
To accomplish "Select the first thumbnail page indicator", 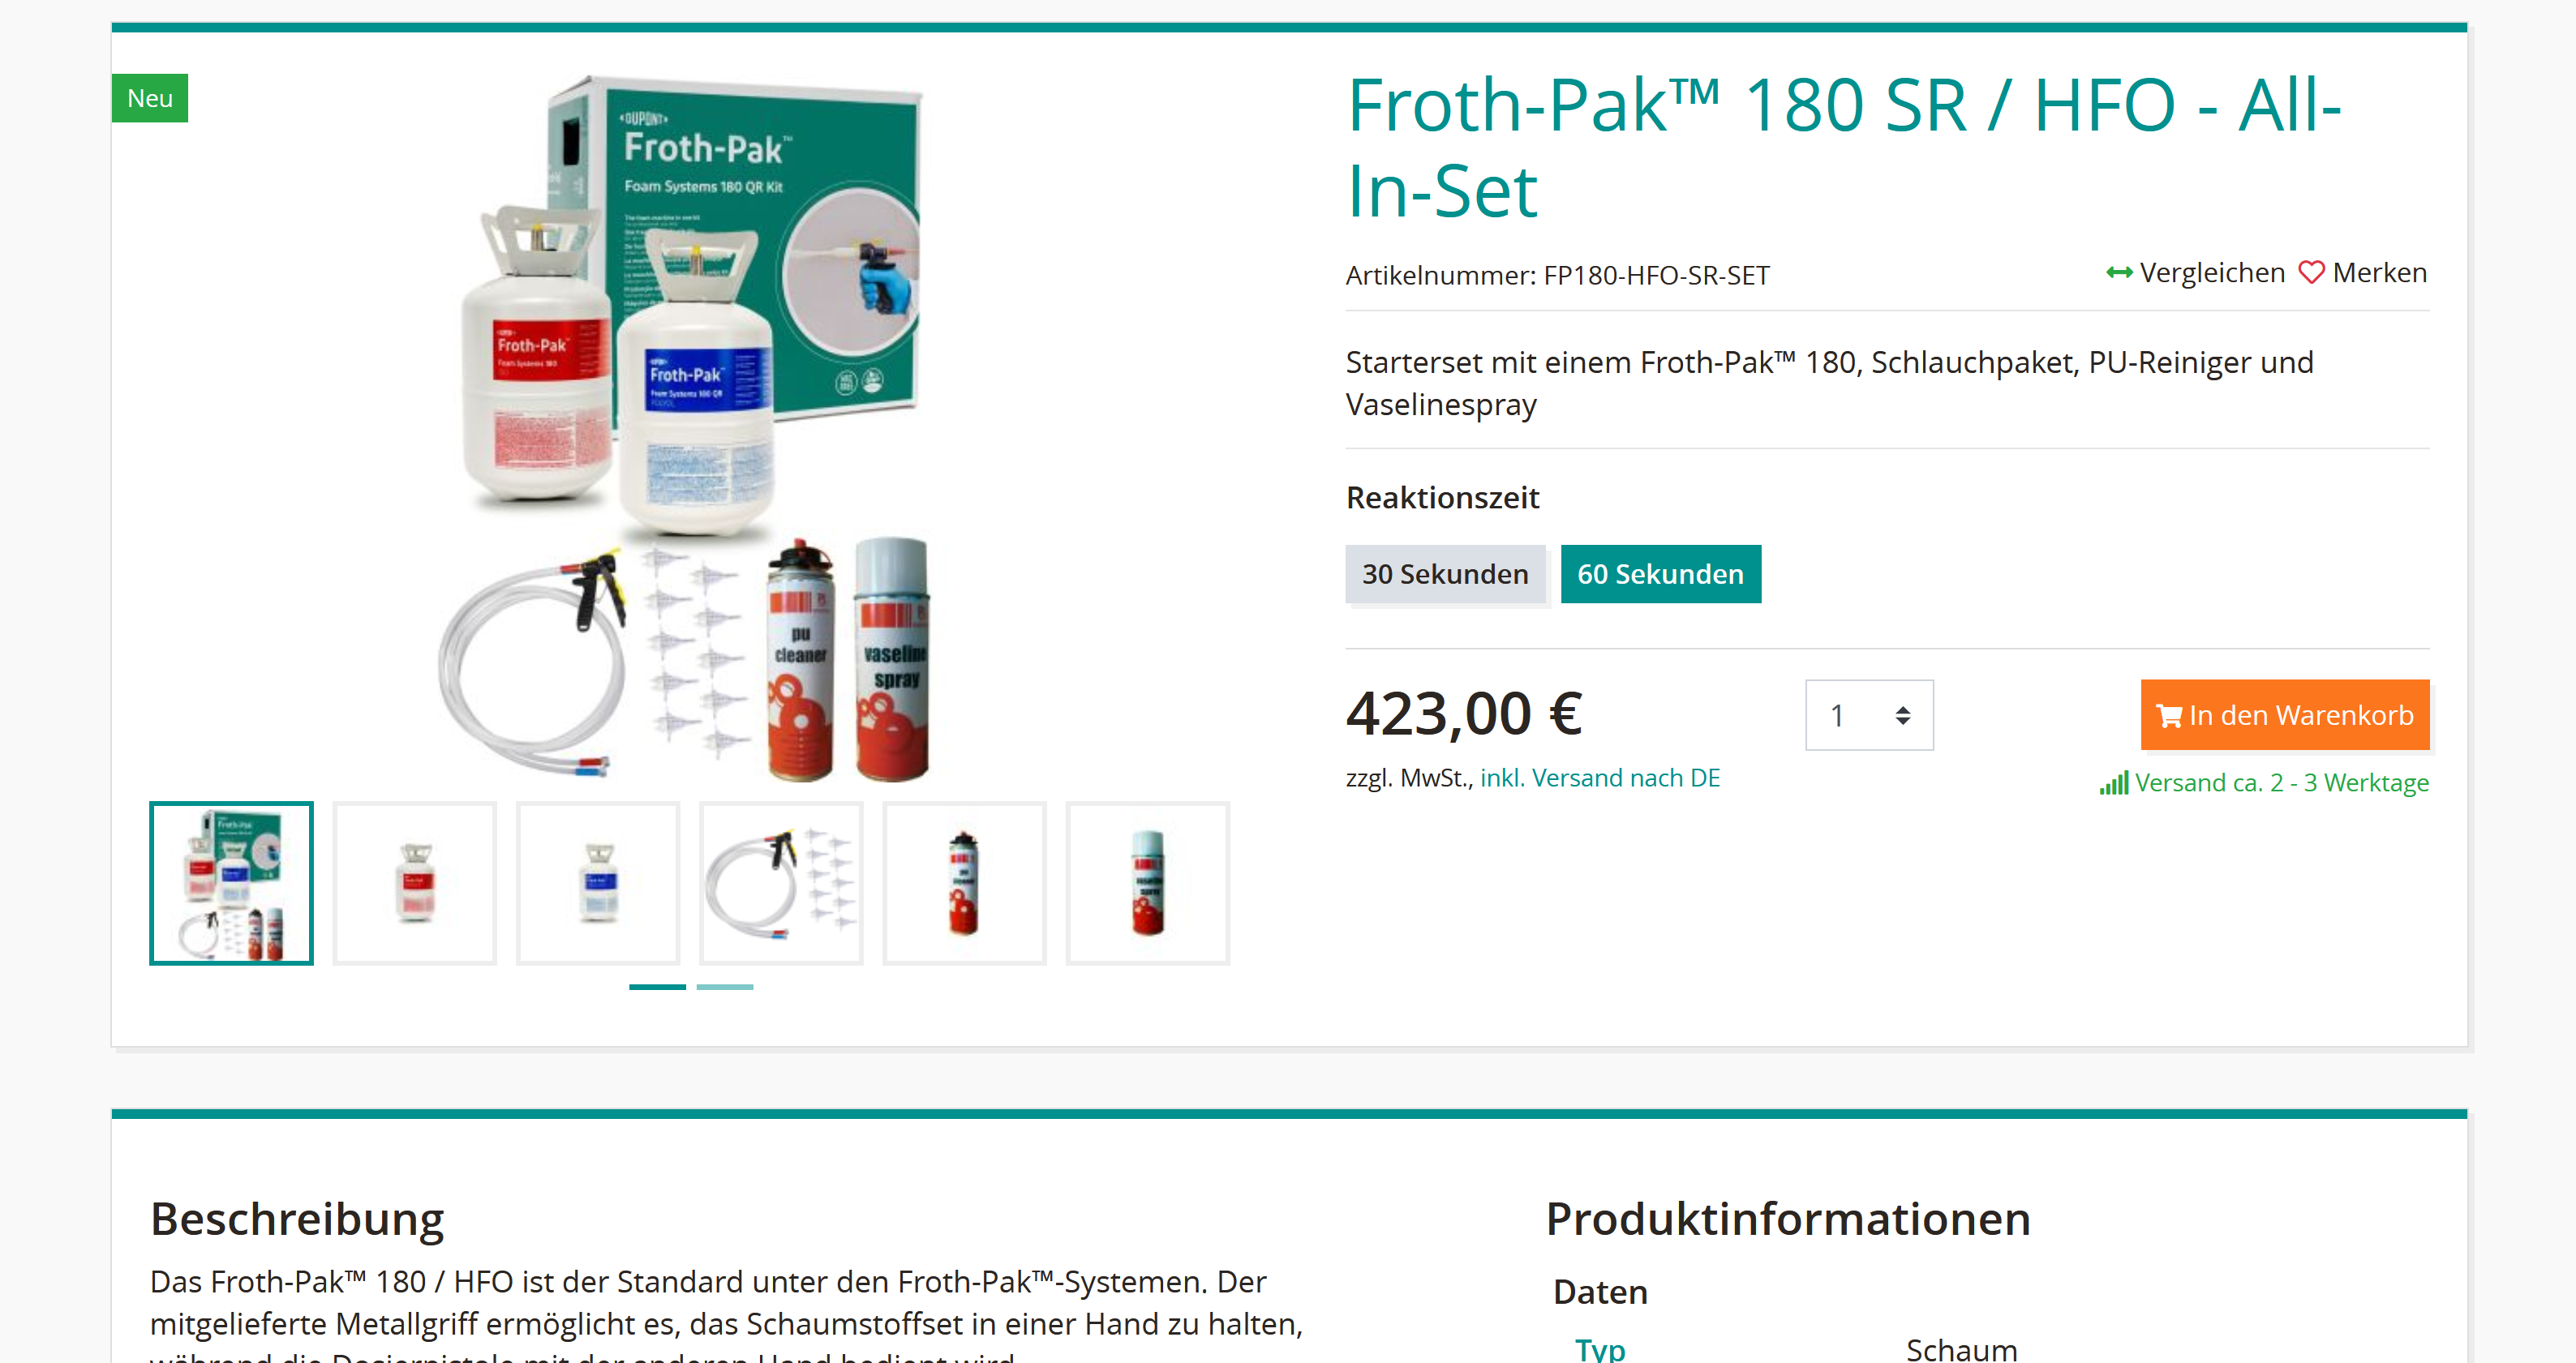I will (x=657, y=987).
